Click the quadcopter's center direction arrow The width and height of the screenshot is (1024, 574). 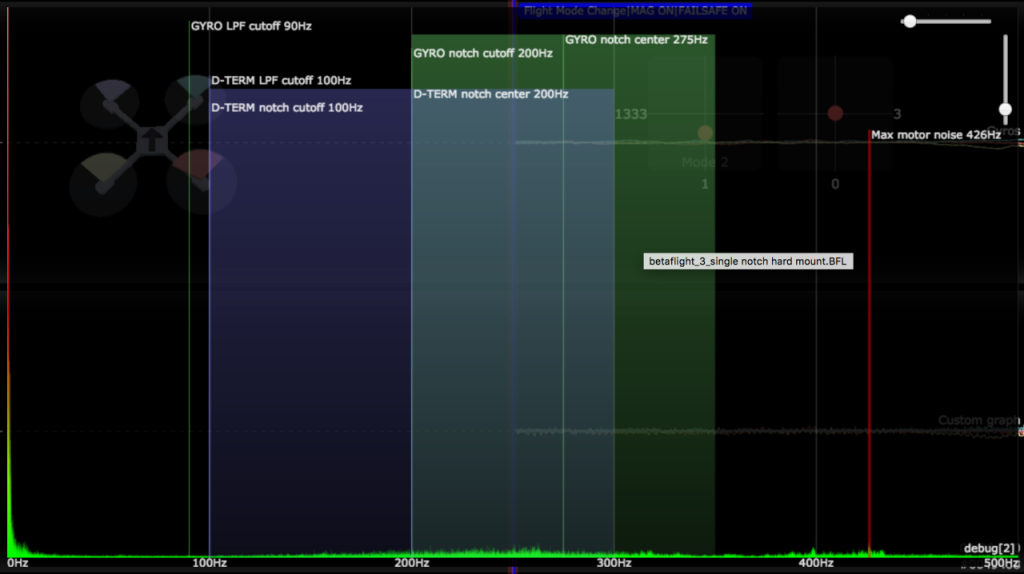coord(150,139)
